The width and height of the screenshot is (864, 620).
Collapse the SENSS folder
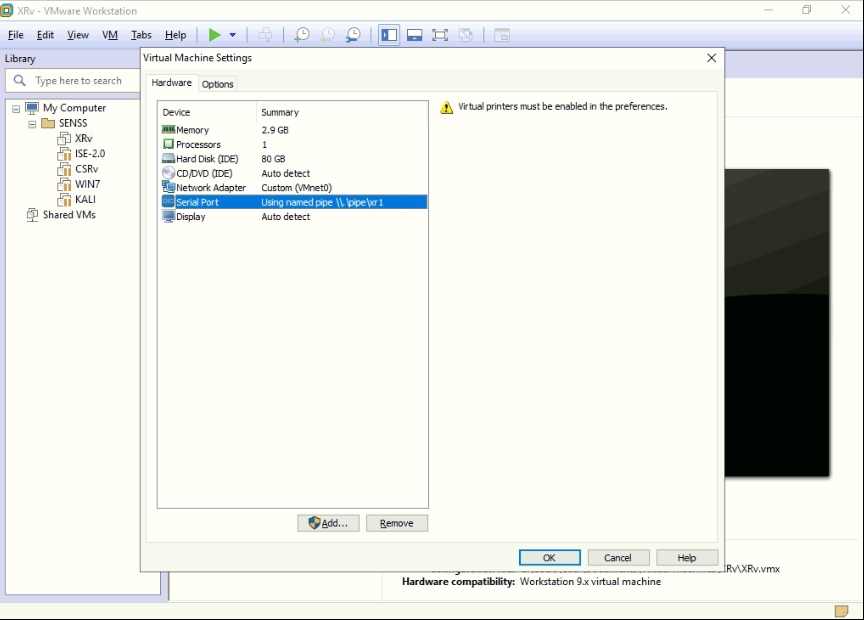tap(31, 122)
